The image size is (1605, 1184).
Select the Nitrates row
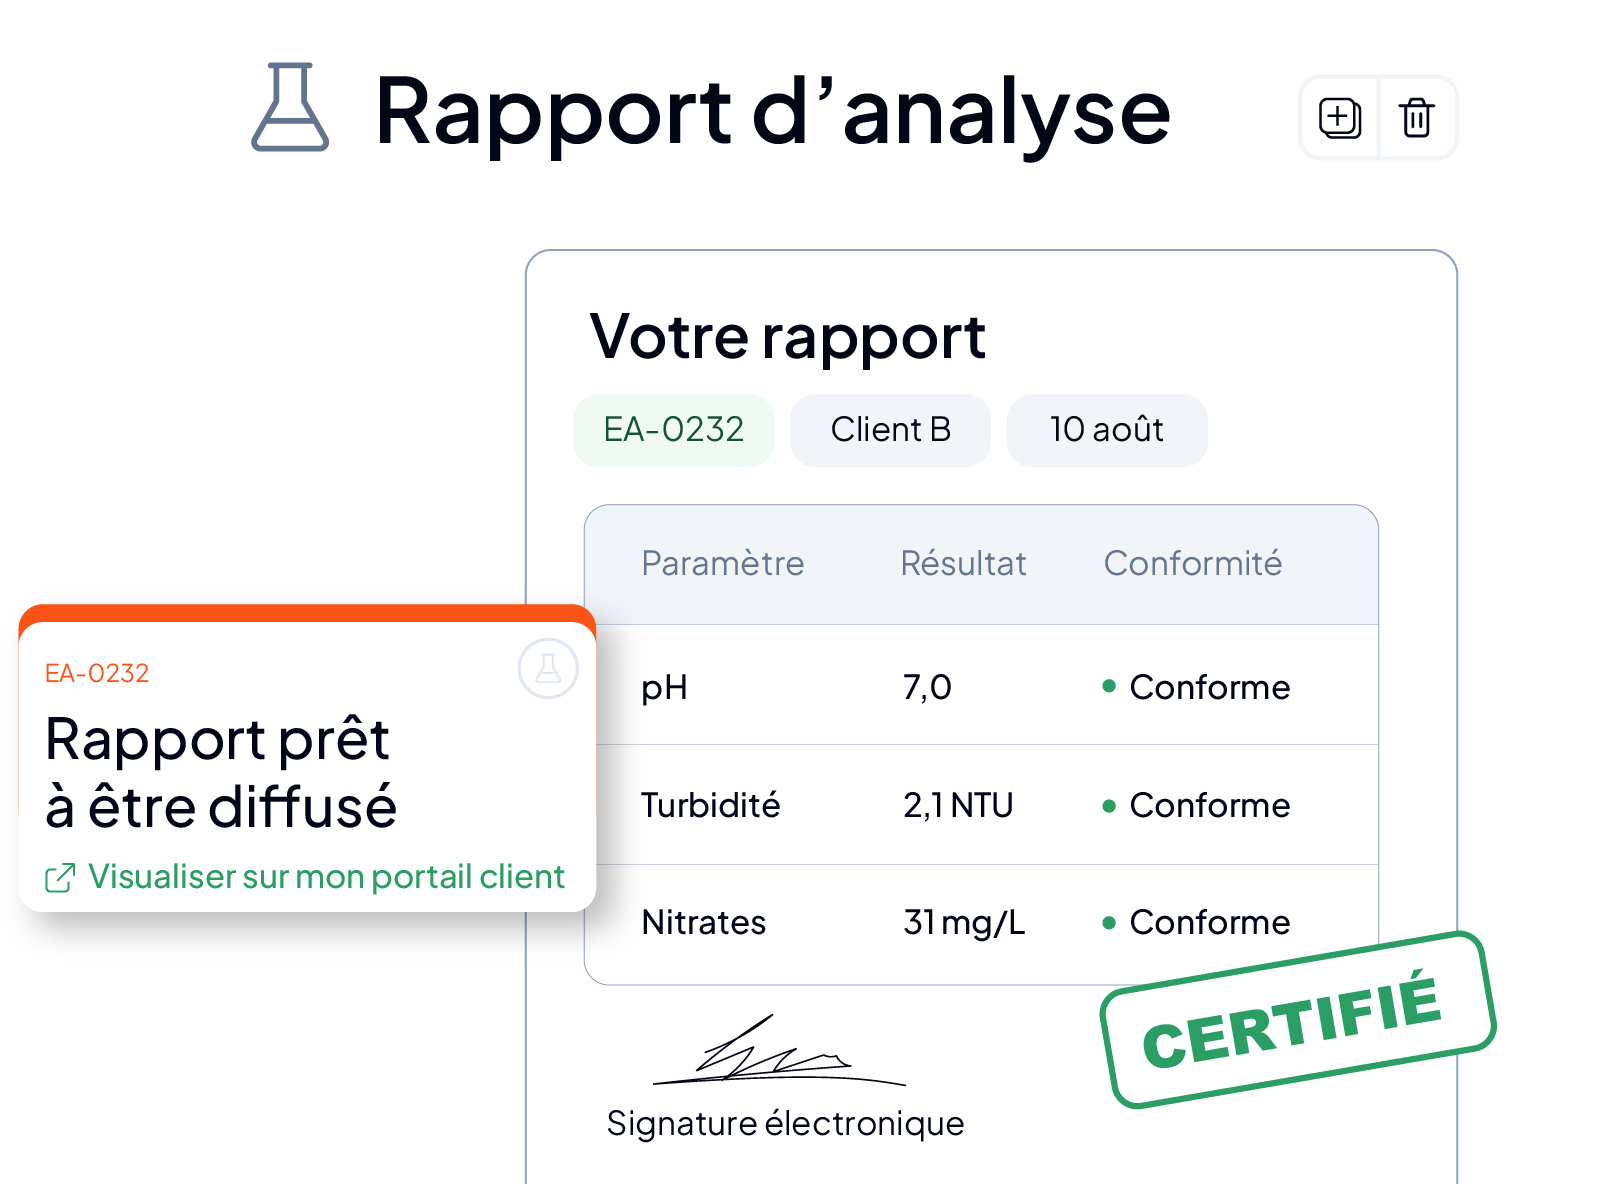tap(981, 923)
